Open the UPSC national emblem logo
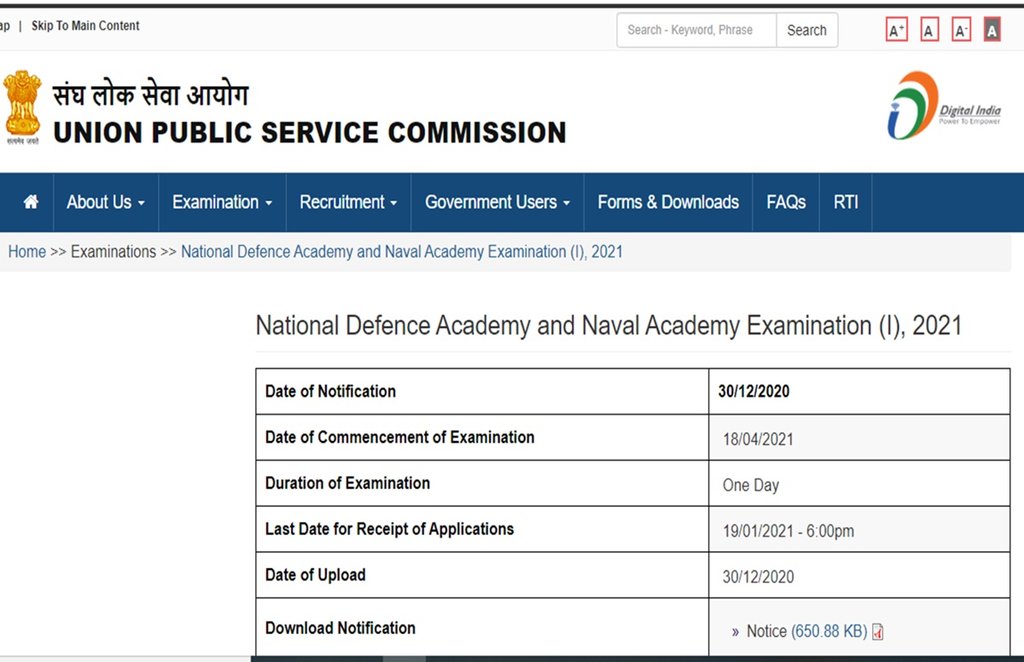This screenshot has height=662, width=1024. (22, 105)
